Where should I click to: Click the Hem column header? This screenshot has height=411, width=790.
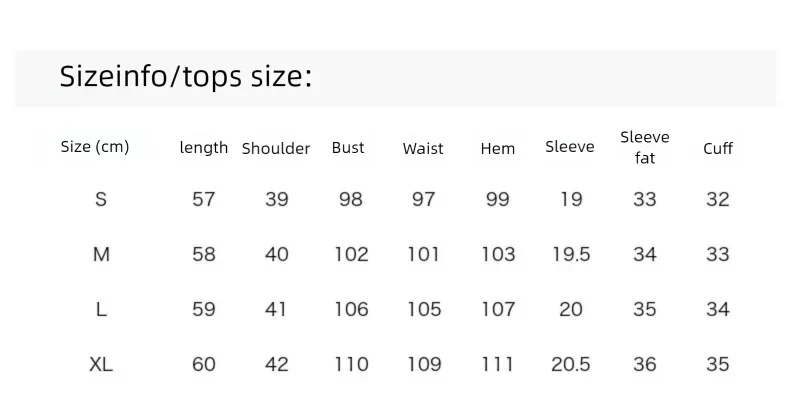(x=498, y=149)
